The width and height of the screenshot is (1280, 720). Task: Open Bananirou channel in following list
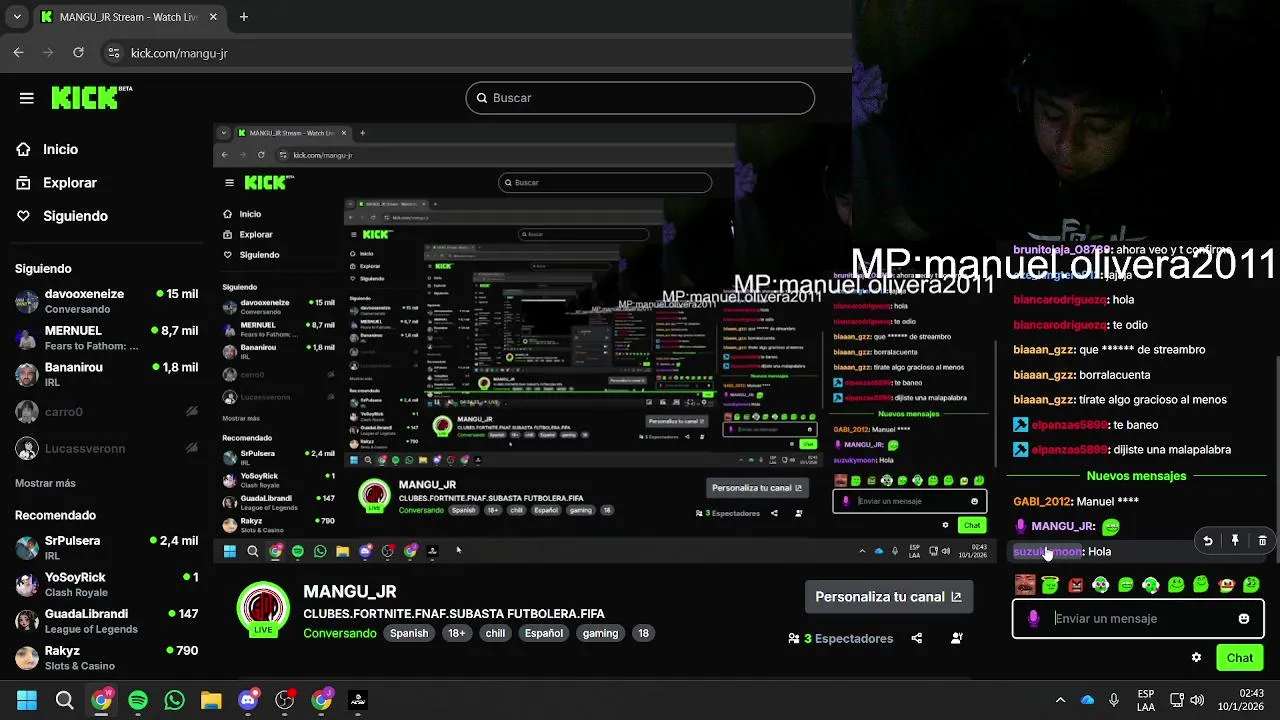tap(106, 374)
